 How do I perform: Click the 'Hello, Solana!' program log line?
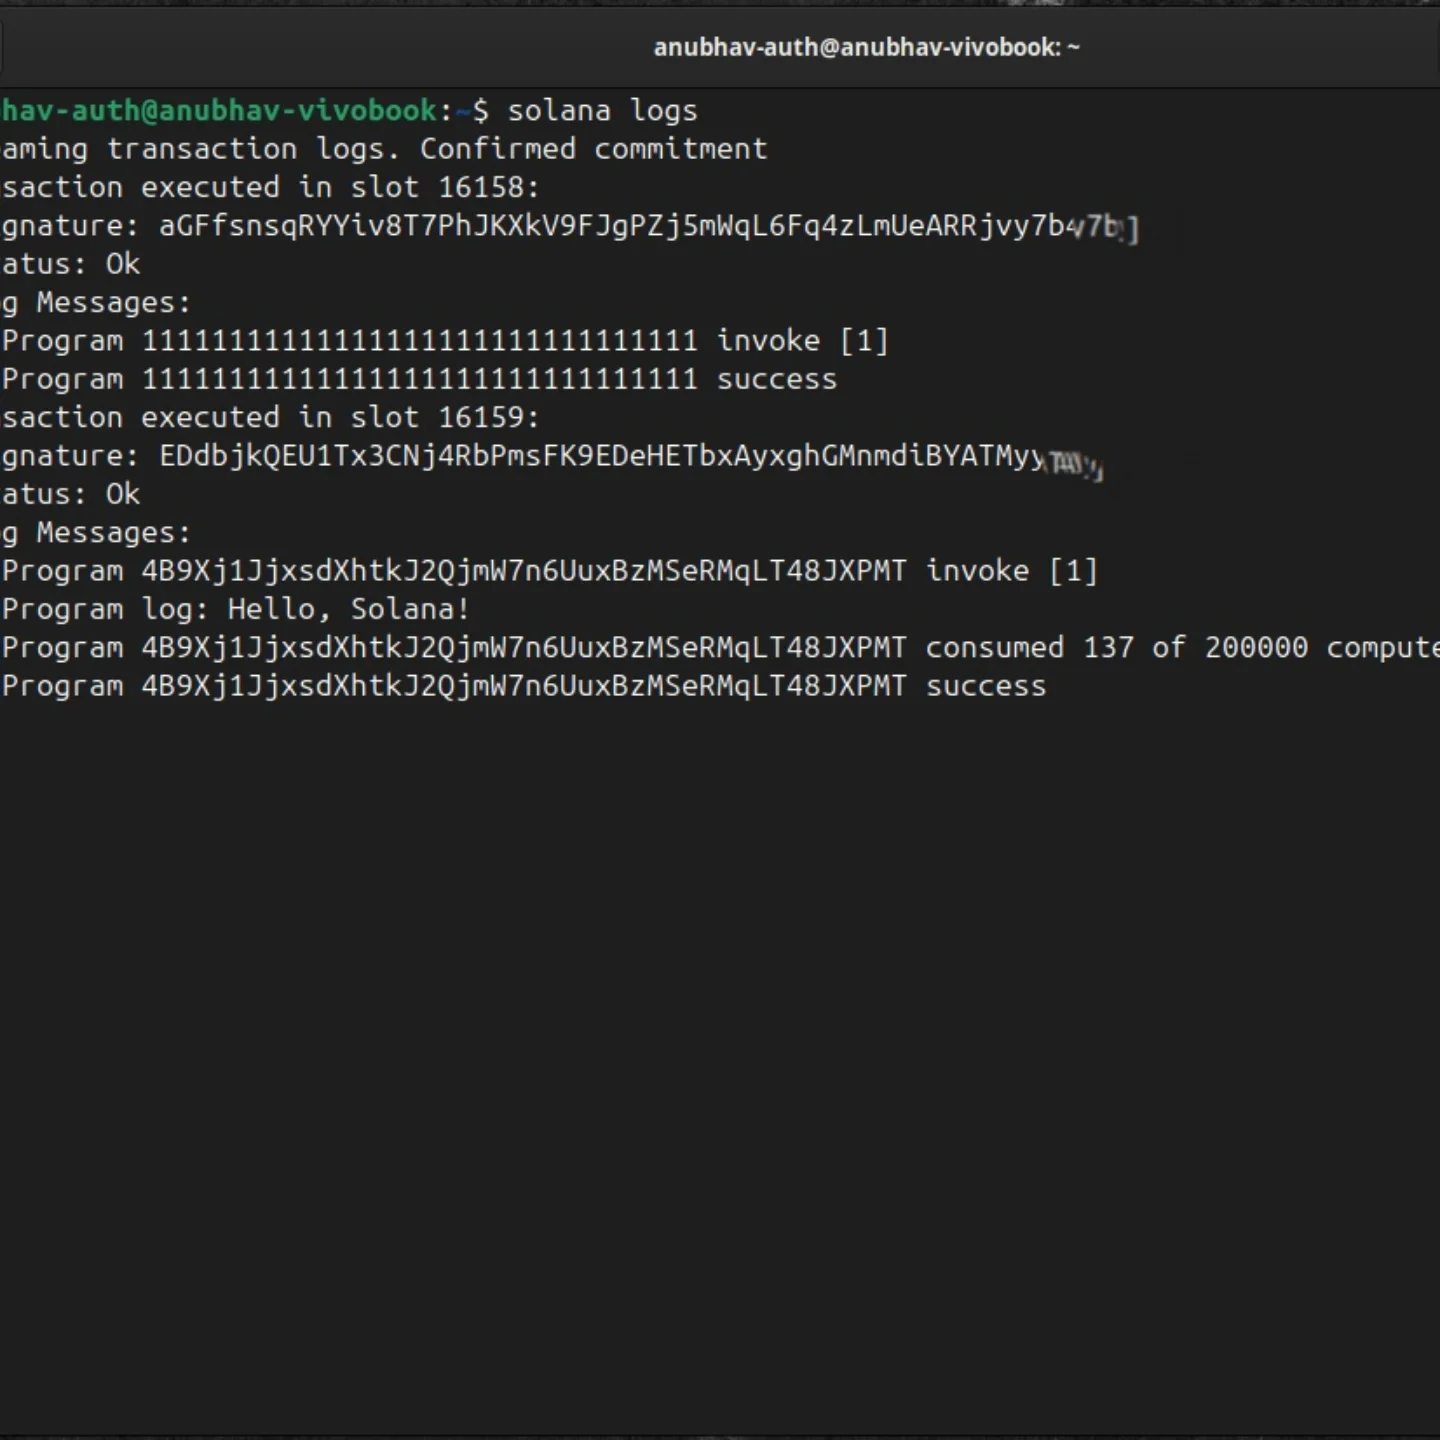(x=236, y=609)
